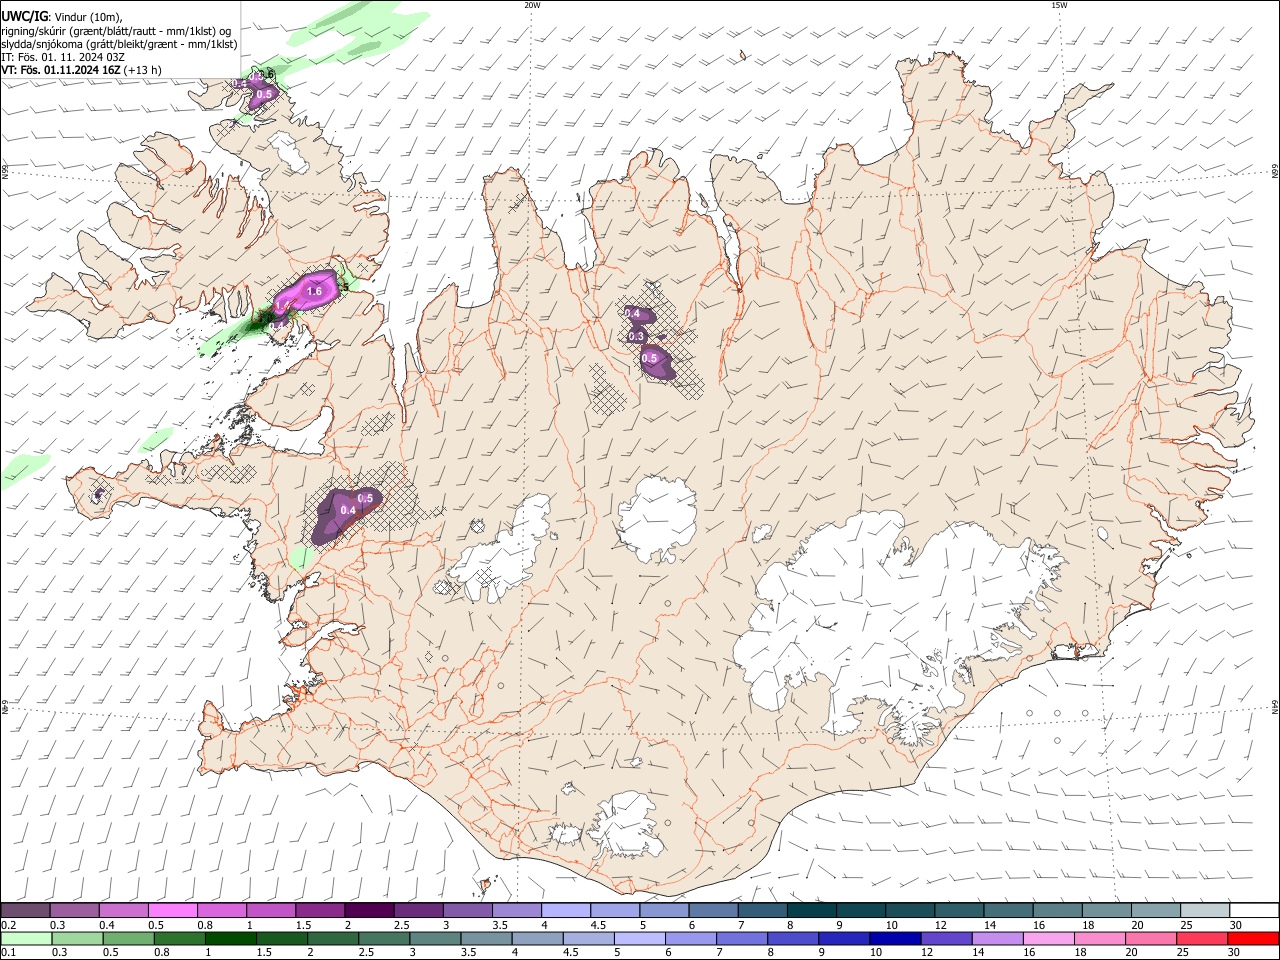Click the '2.5' tick label on the lower scale
Screen dimensions: 1280x960
[x=366, y=953]
